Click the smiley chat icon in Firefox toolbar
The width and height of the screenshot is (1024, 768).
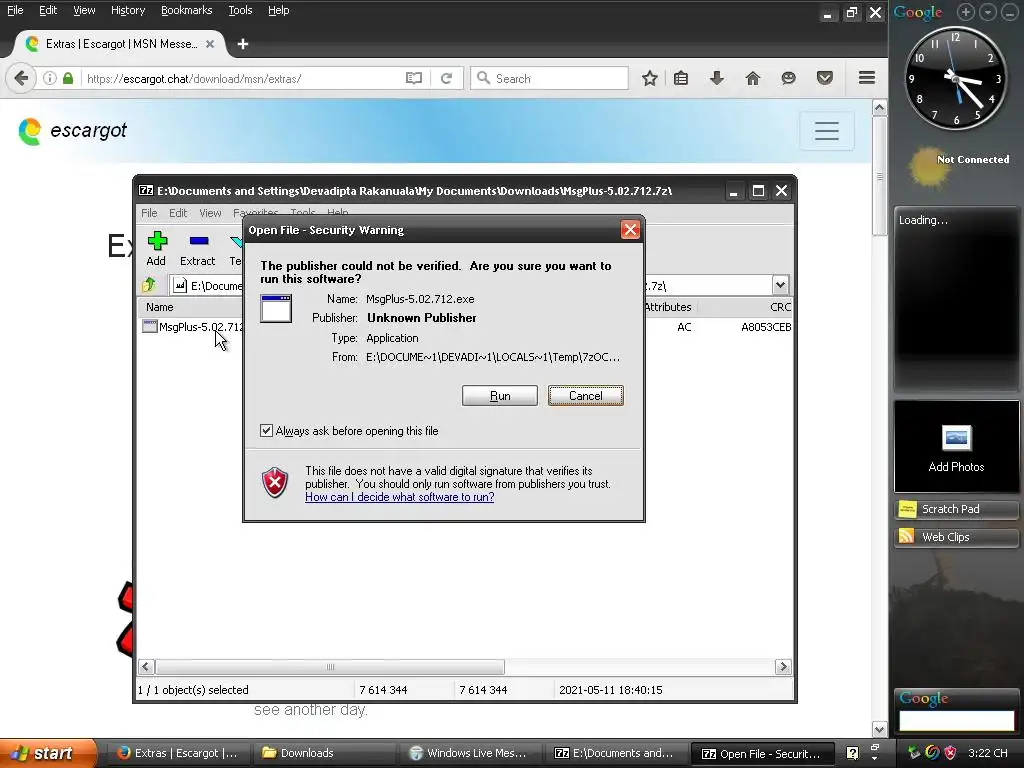(x=789, y=78)
